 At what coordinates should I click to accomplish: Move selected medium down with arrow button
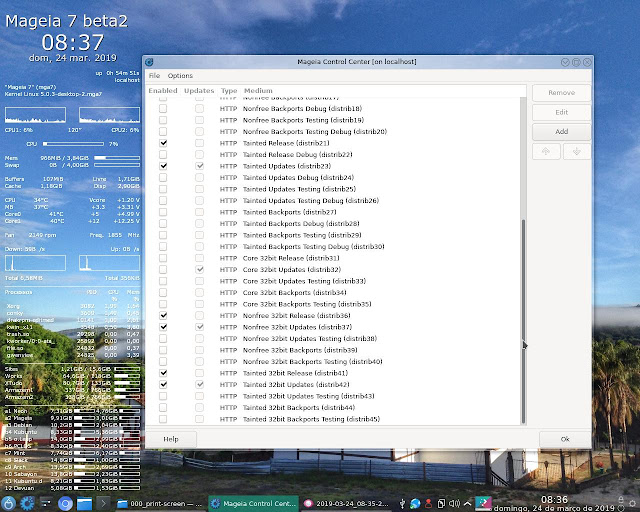coord(577,151)
